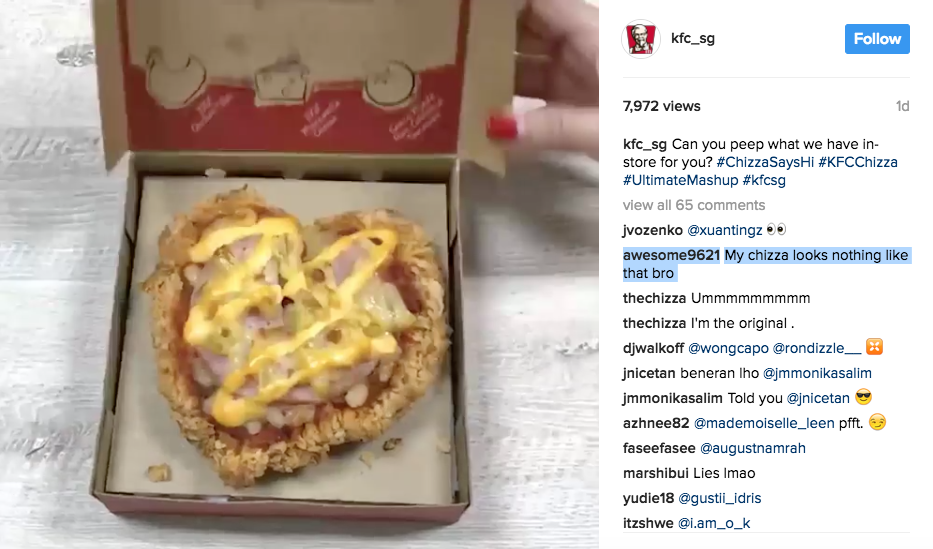Screen dimensions: 933x549
Task: Open the @rondizzle__ mention
Action: point(817,348)
